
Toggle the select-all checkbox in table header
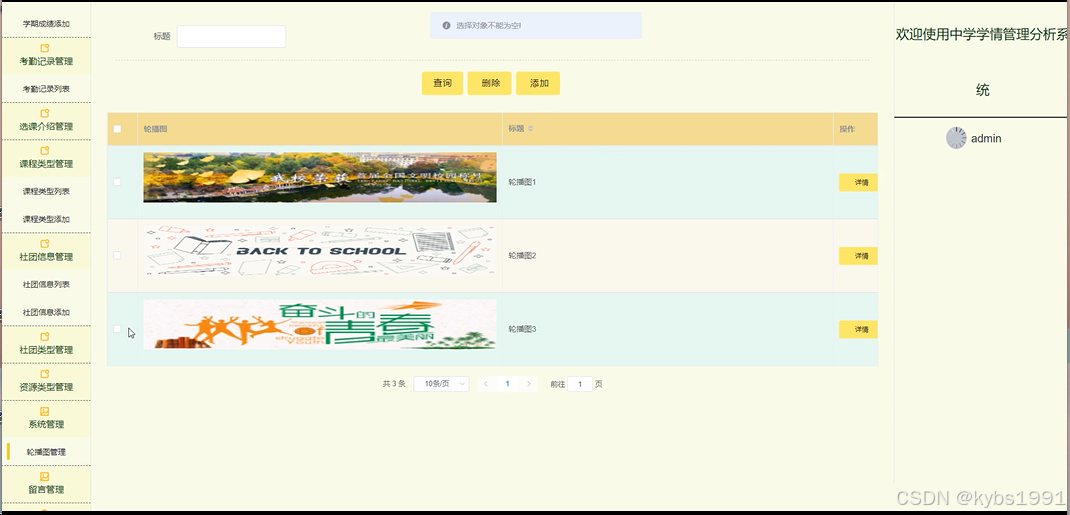(x=117, y=129)
